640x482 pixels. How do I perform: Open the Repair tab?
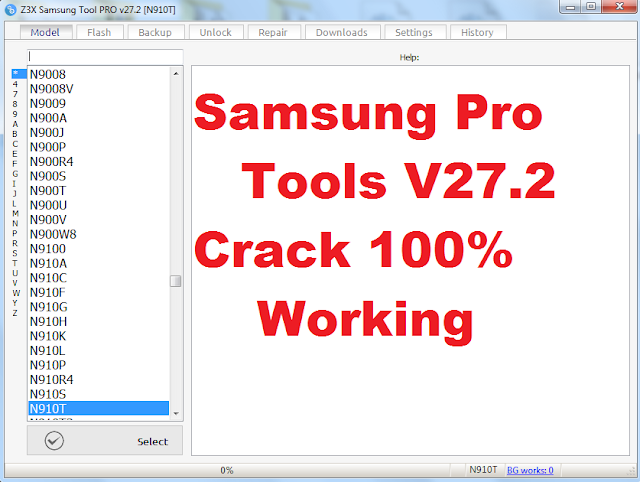(x=273, y=32)
